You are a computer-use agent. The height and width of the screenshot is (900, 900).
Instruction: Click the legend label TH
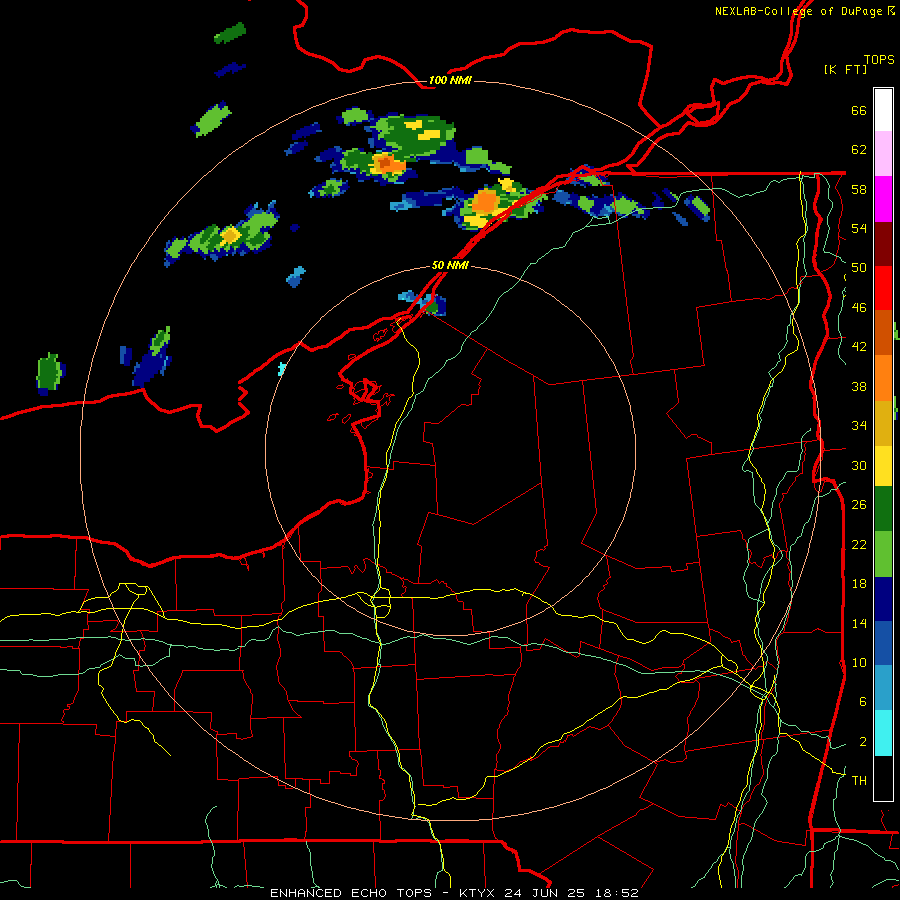pos(859,781)
